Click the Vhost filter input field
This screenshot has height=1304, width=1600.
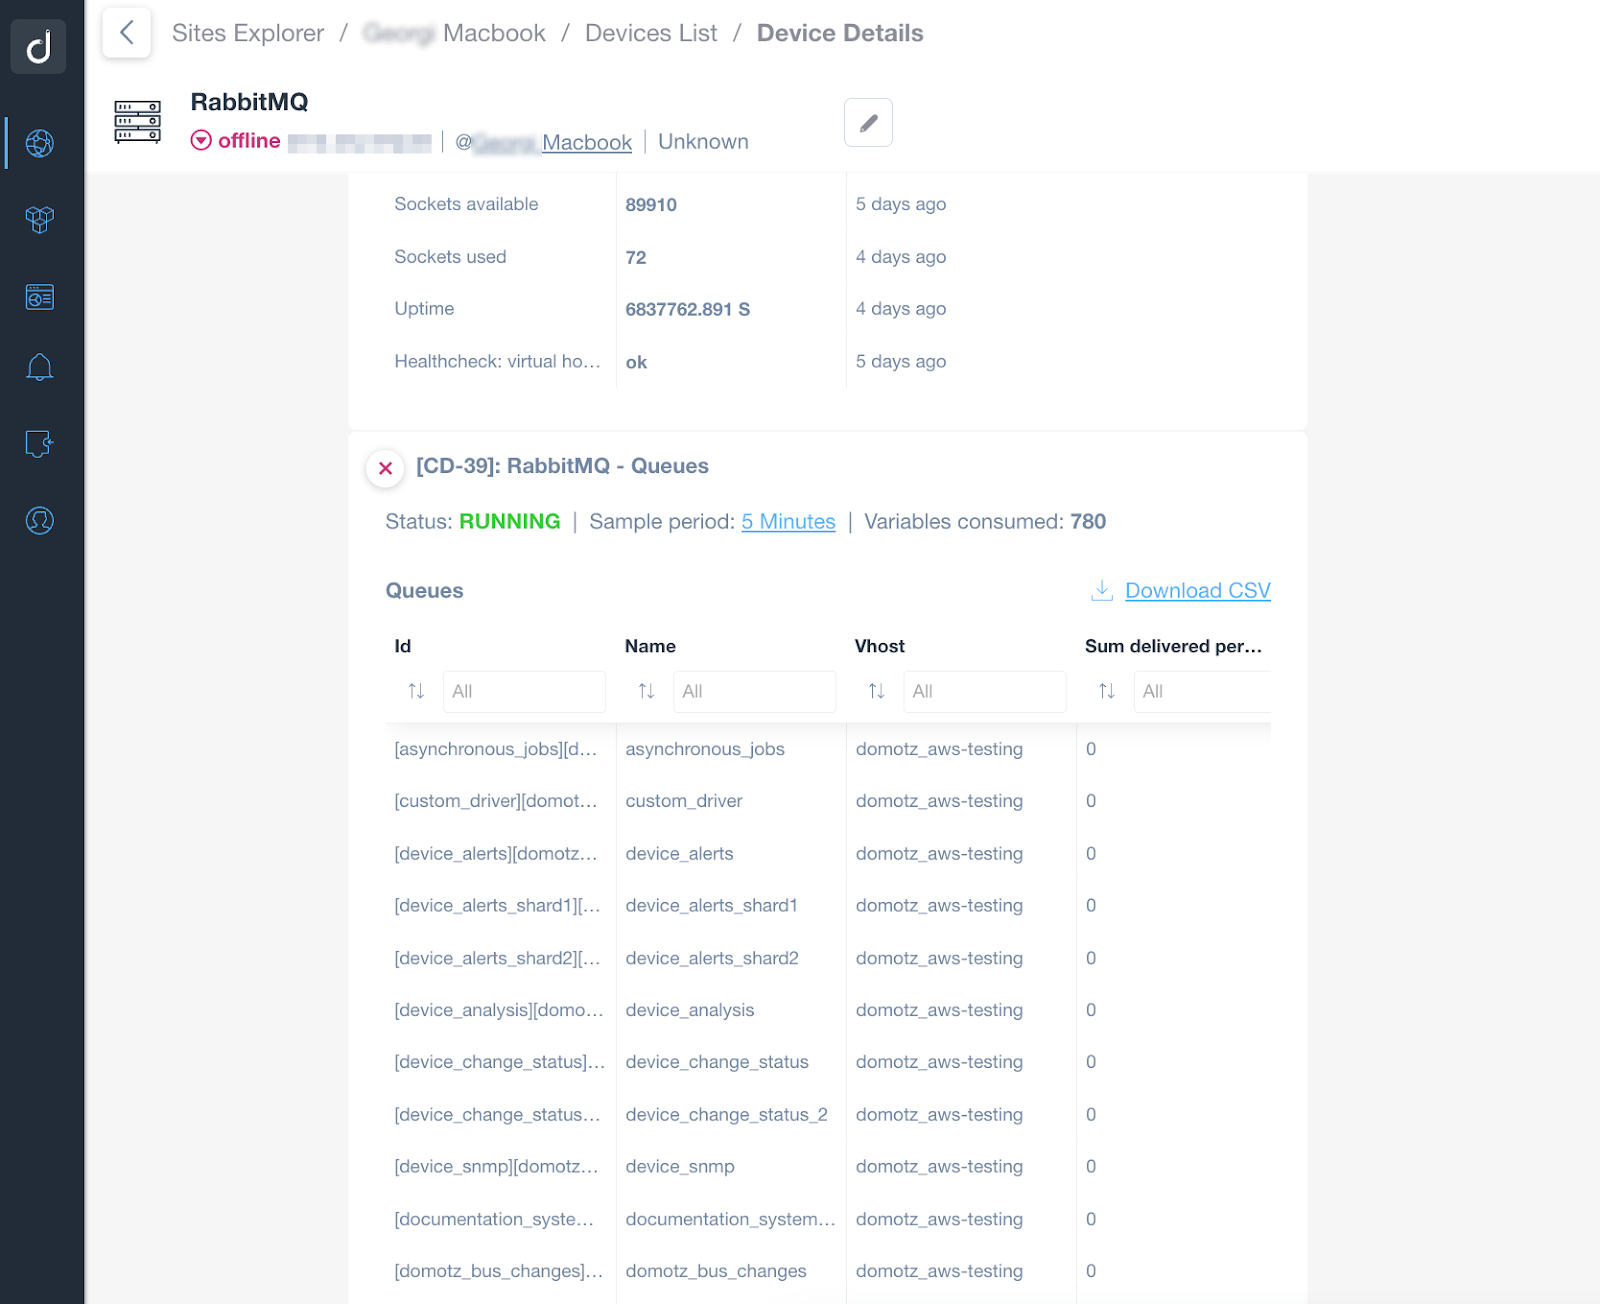coord(984,691)
